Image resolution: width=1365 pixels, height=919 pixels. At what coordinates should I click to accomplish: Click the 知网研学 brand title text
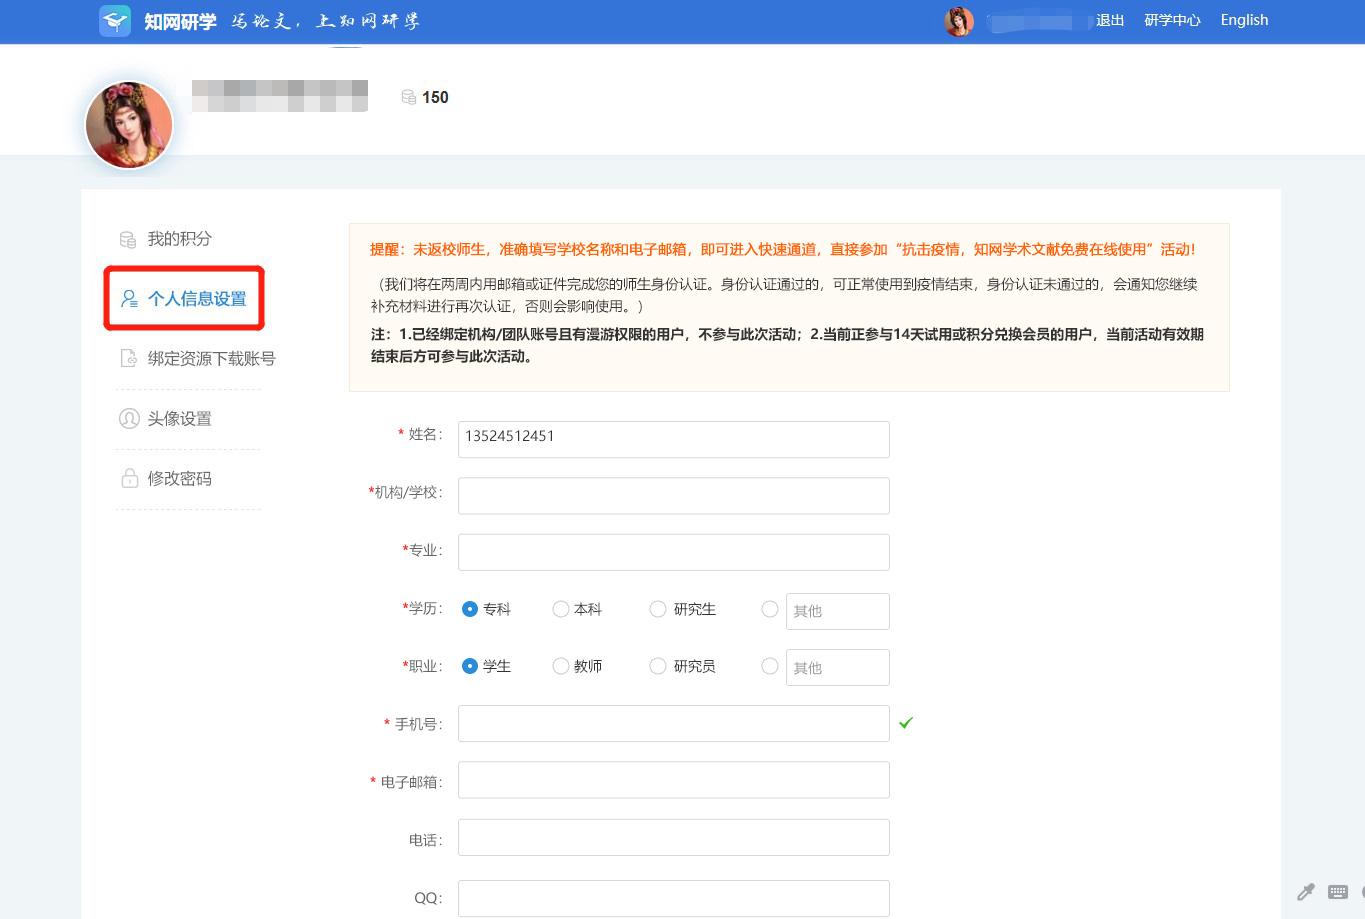click(x=180, y=21)
